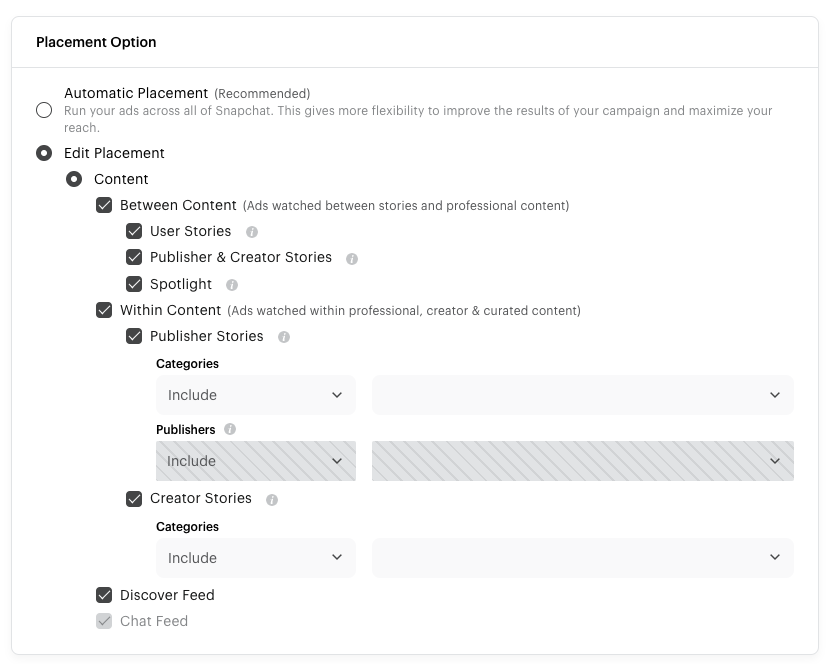Toggle the Spotlight checkbox
Viewport: 833px width, 664px height.
coord(134,284)
